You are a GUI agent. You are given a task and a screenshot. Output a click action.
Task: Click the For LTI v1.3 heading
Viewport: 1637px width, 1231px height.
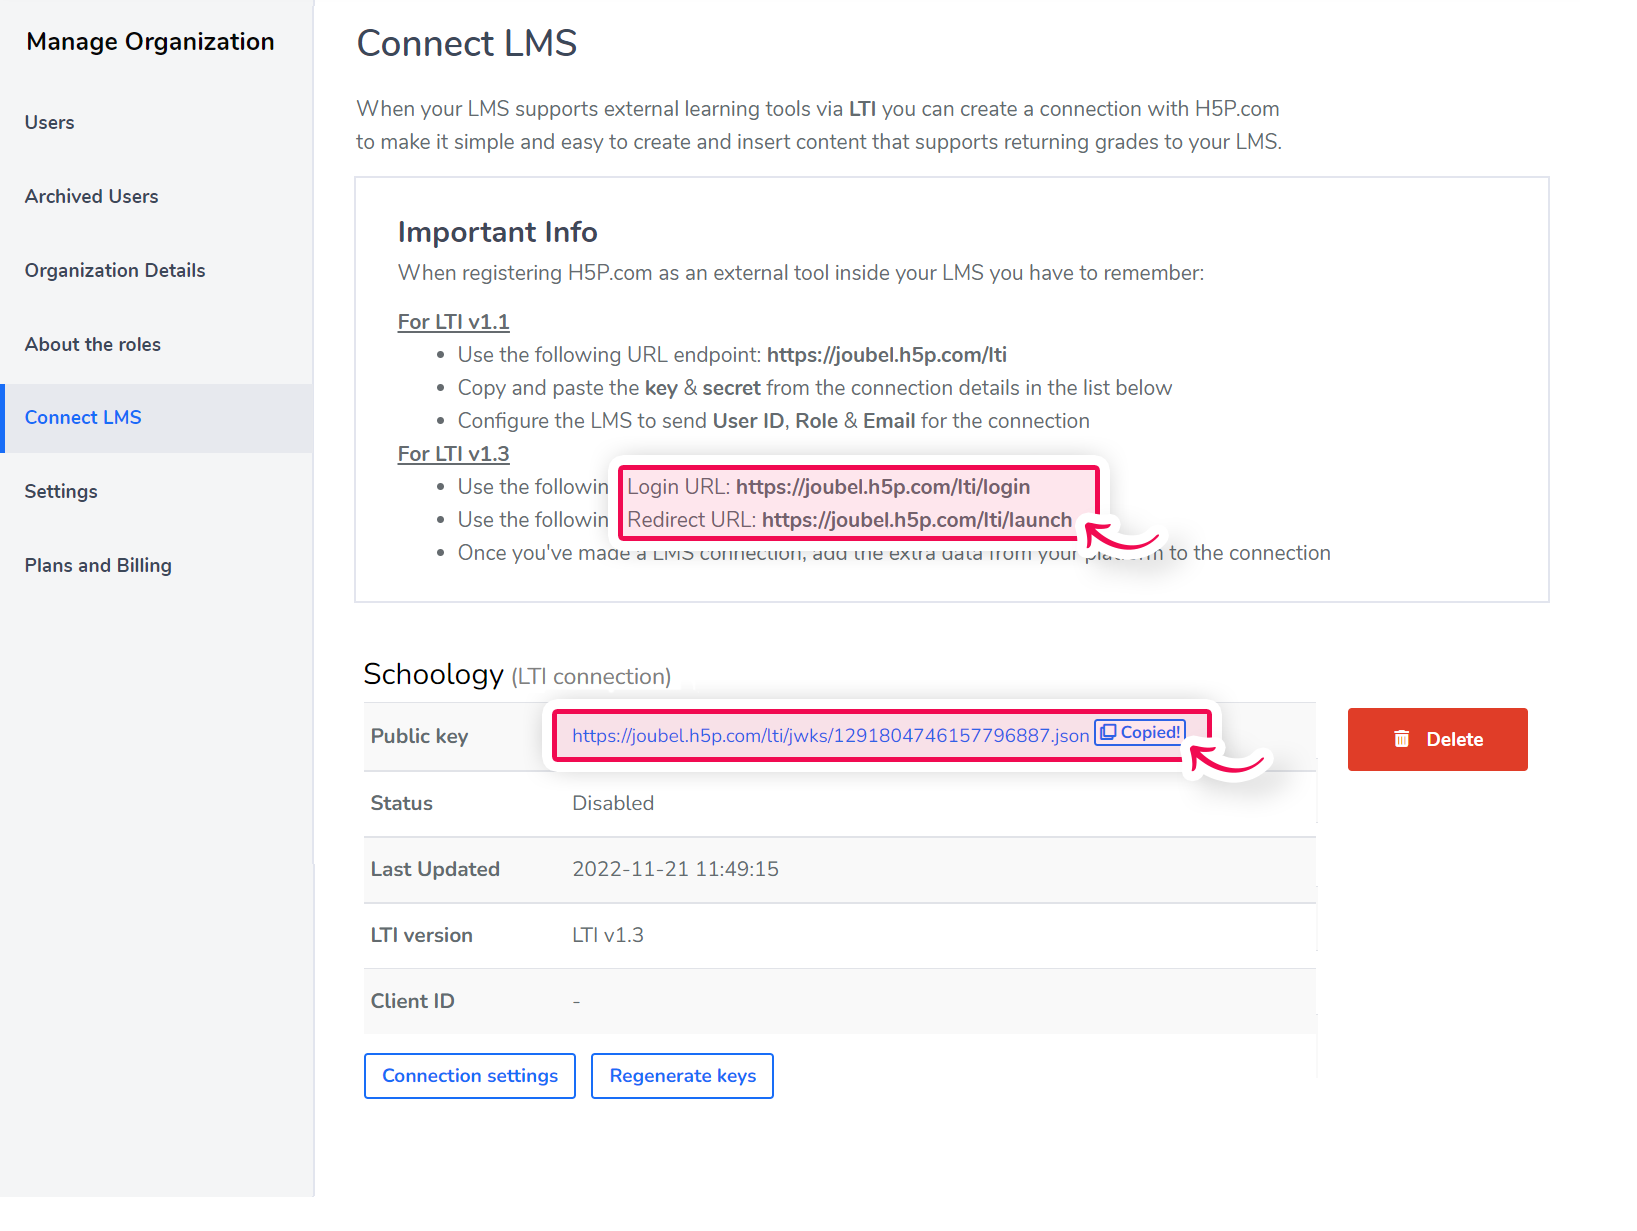pyautogui.click(x=454, y=454)
